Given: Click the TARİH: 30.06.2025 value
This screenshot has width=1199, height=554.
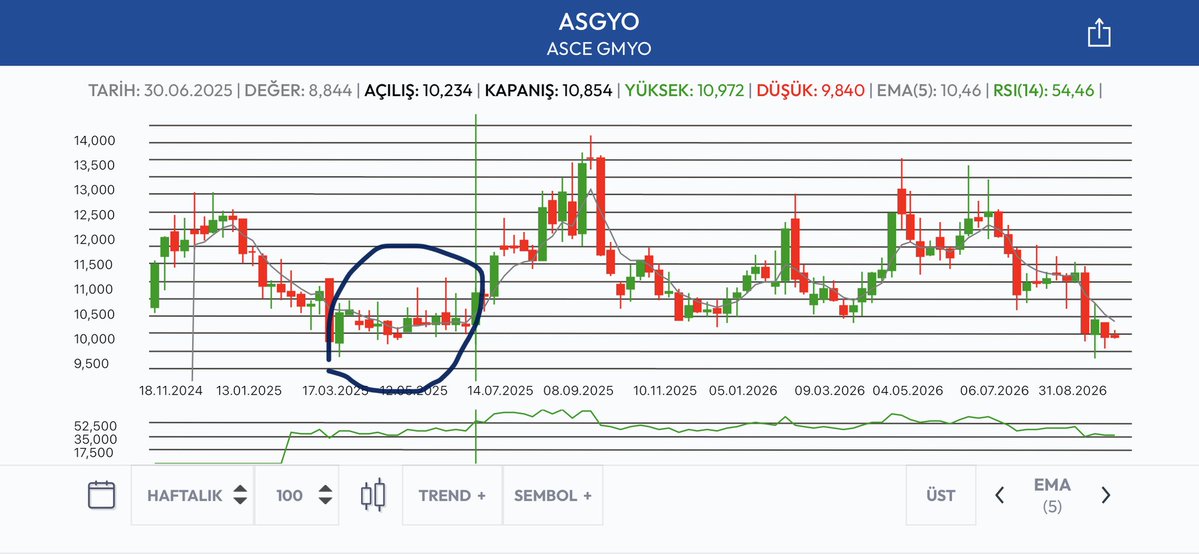Looking at the screenshot, I should (160, 90).
